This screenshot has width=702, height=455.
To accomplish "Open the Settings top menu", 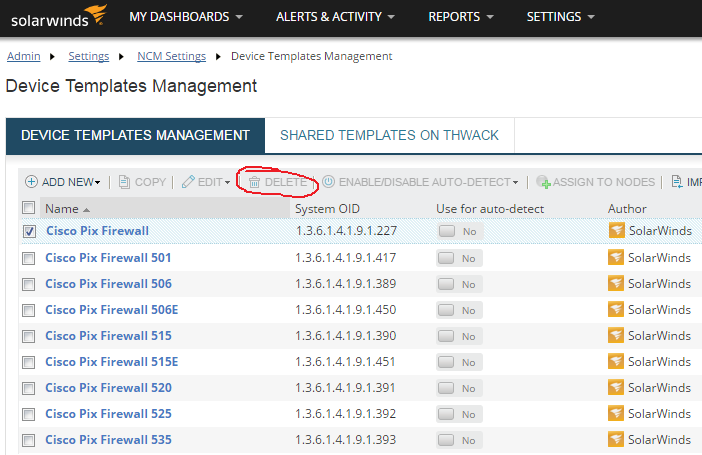I will click(x=561, y=17).
